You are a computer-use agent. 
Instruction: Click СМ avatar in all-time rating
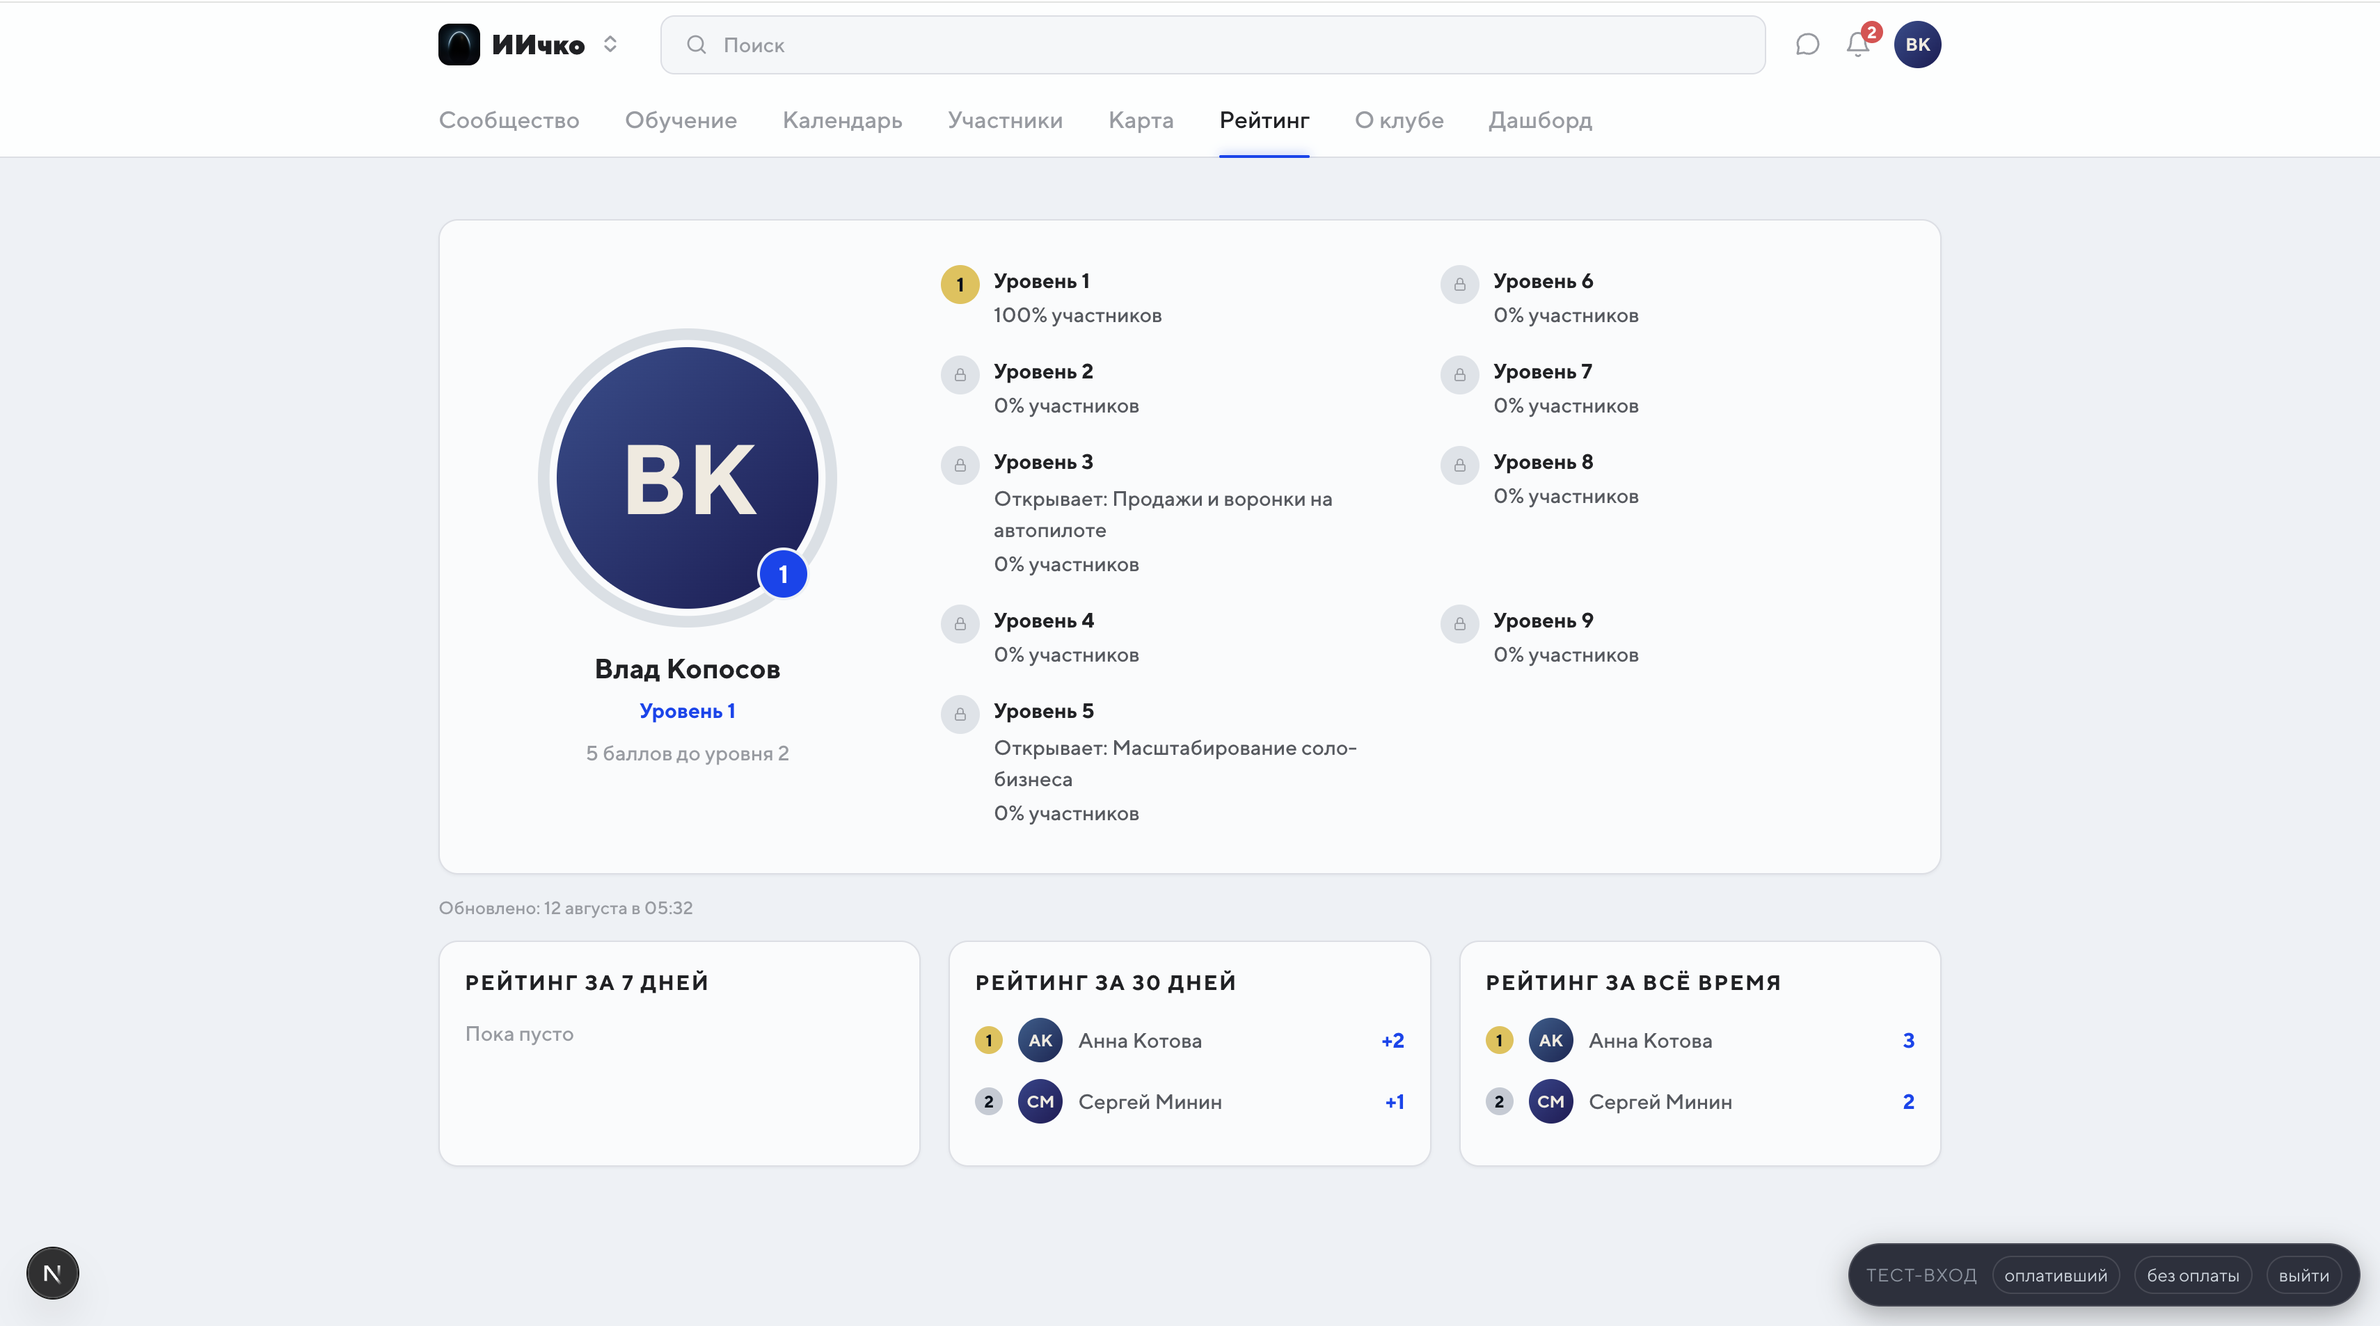coord(1551,1101)
